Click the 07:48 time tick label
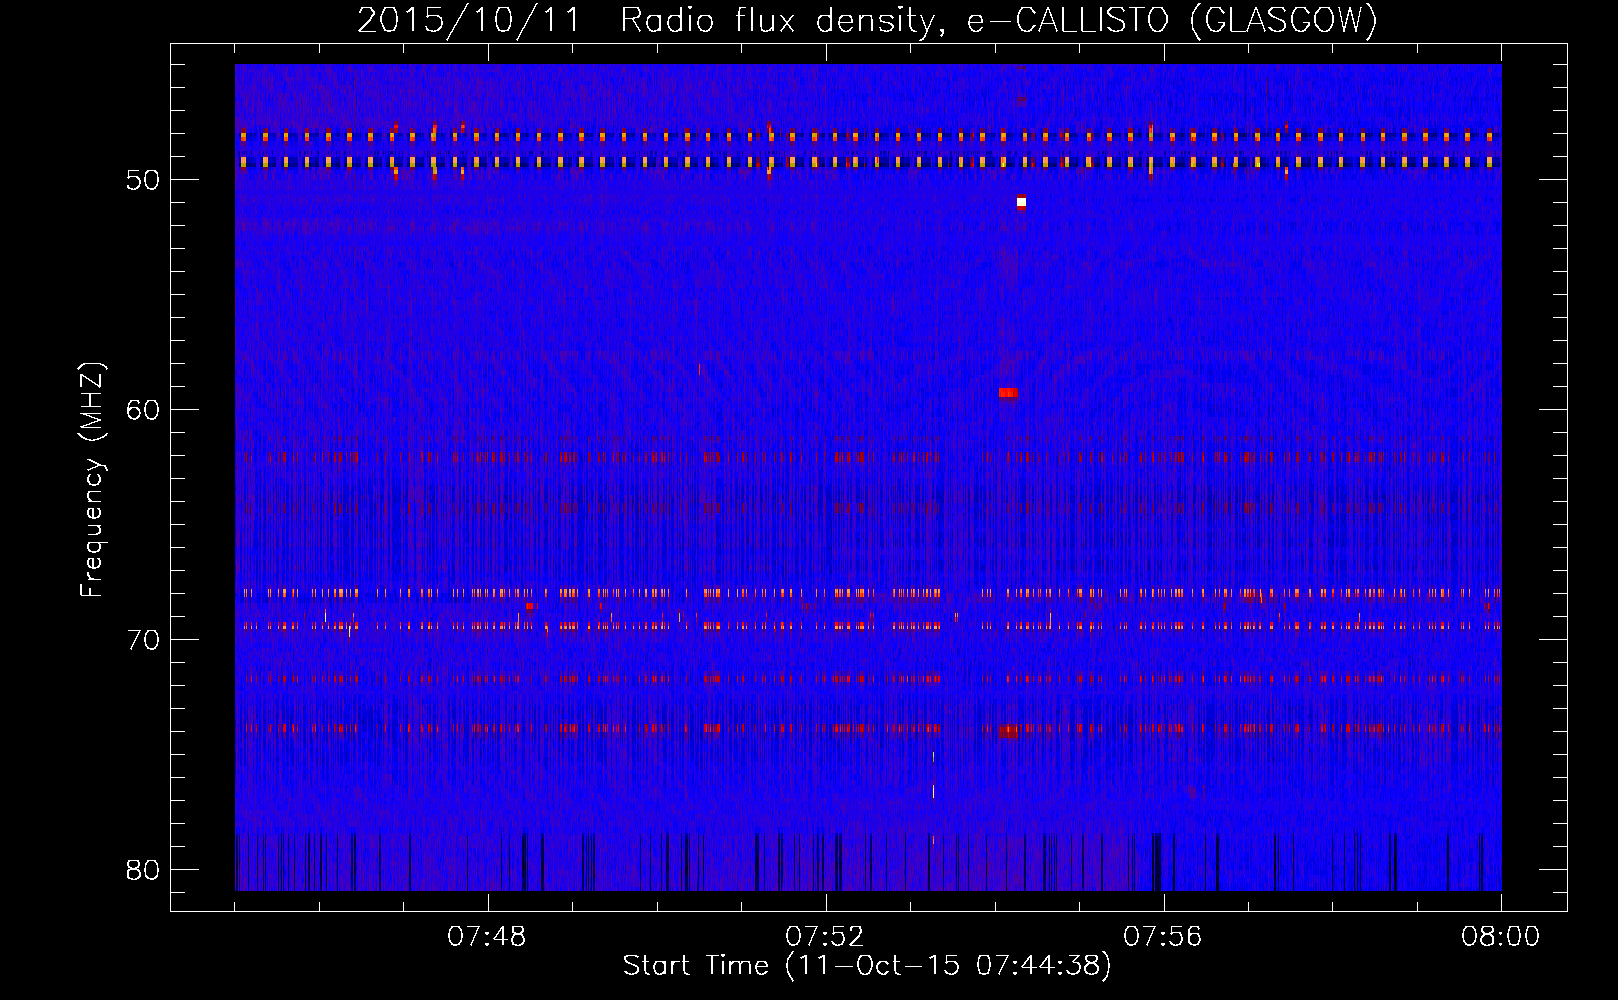1618x1000 pixels. [x=487, y=937]
